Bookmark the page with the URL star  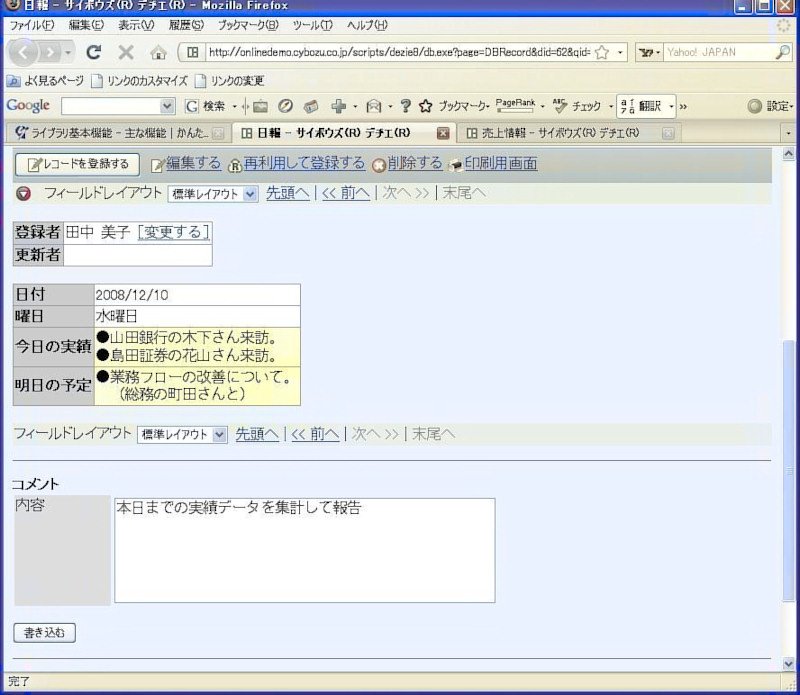[x=602, y=52]
